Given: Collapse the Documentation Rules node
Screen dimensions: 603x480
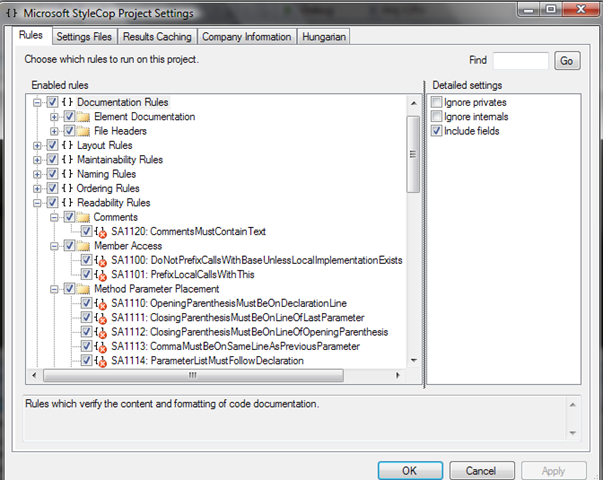Looking at the screenshot, I should pyautogui.click(x=37, y=103).
